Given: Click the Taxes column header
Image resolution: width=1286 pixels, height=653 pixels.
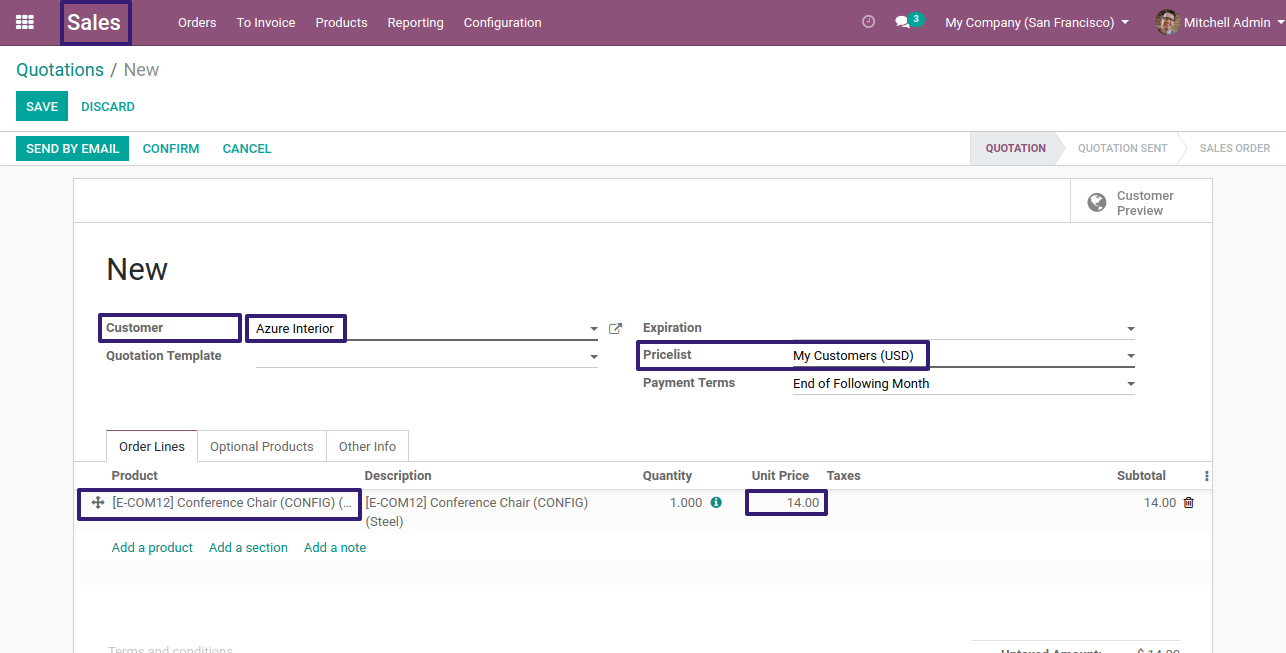Looking at the screenshot, I should point(843,476).
